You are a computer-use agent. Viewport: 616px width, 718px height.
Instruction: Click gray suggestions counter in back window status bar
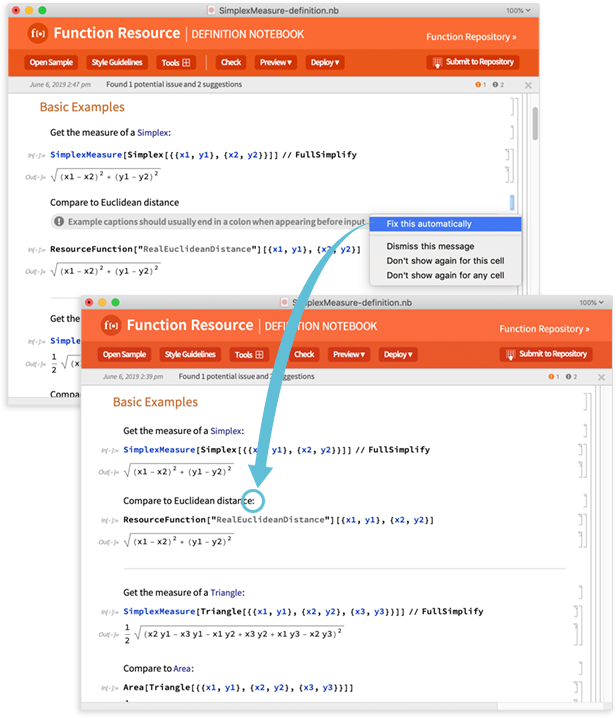click(498, 85)
